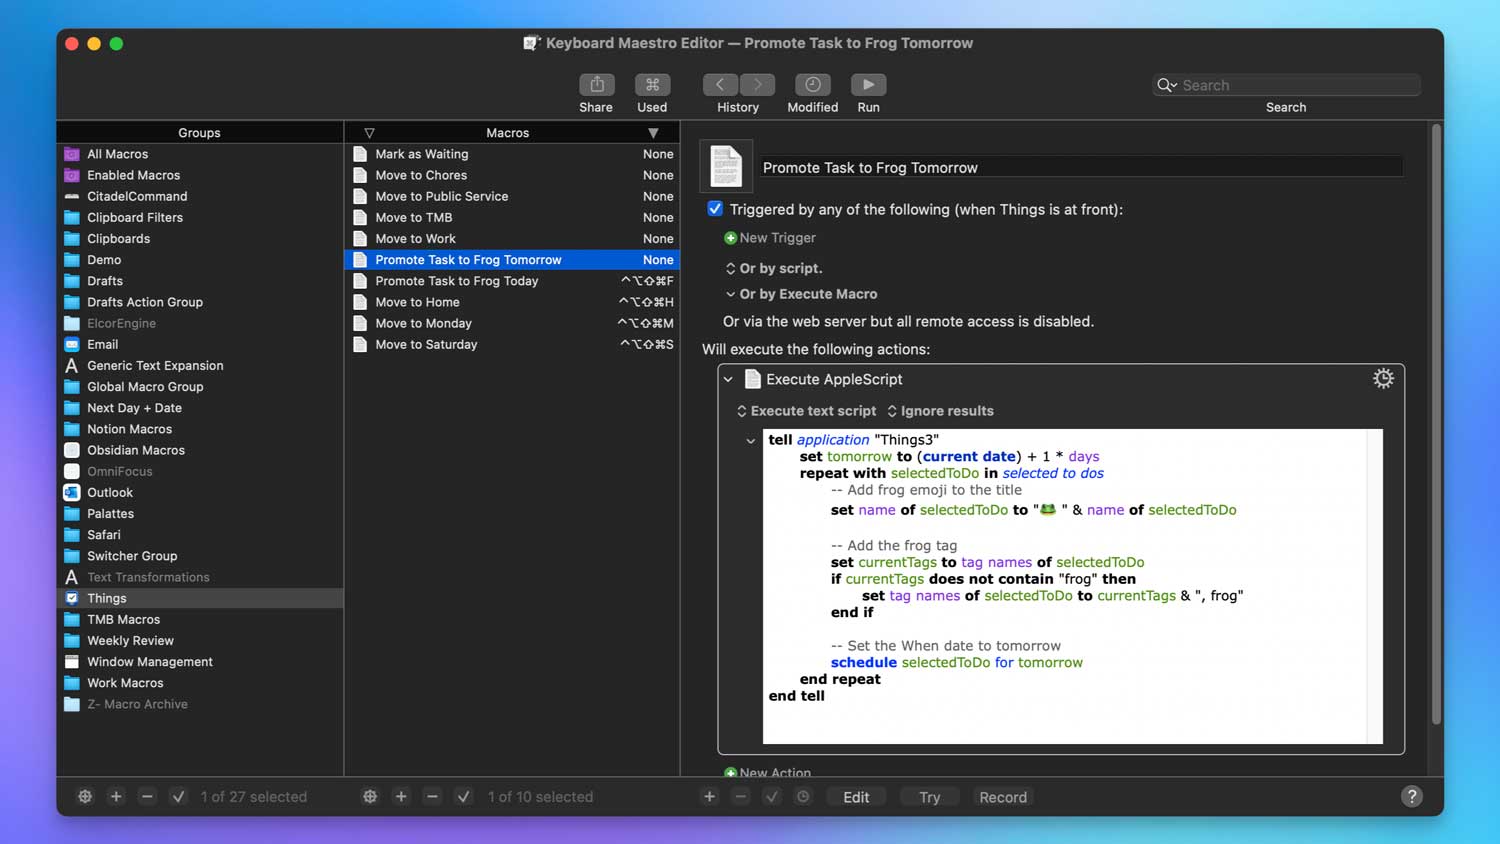Viewport: 1500px width, 844px height.
Task: Click groups gear settings icon
Action: (x=85, y=797)
